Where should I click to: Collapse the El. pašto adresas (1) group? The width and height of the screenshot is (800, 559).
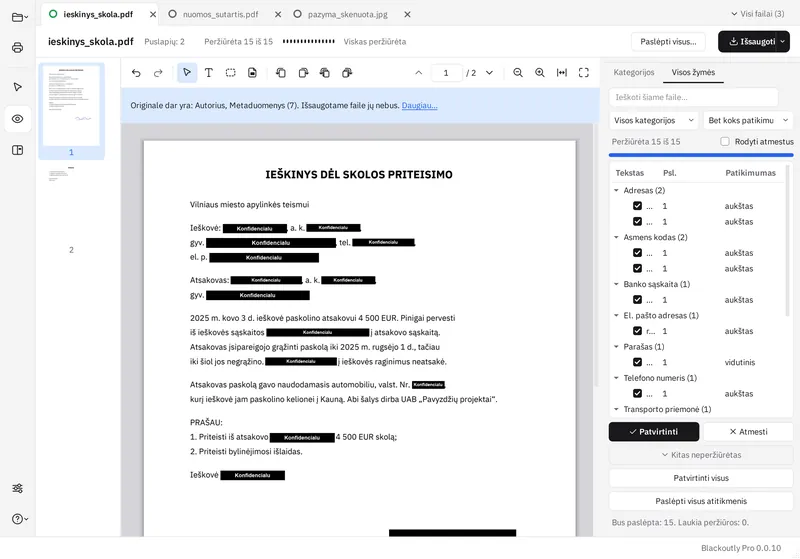(616, 315)
